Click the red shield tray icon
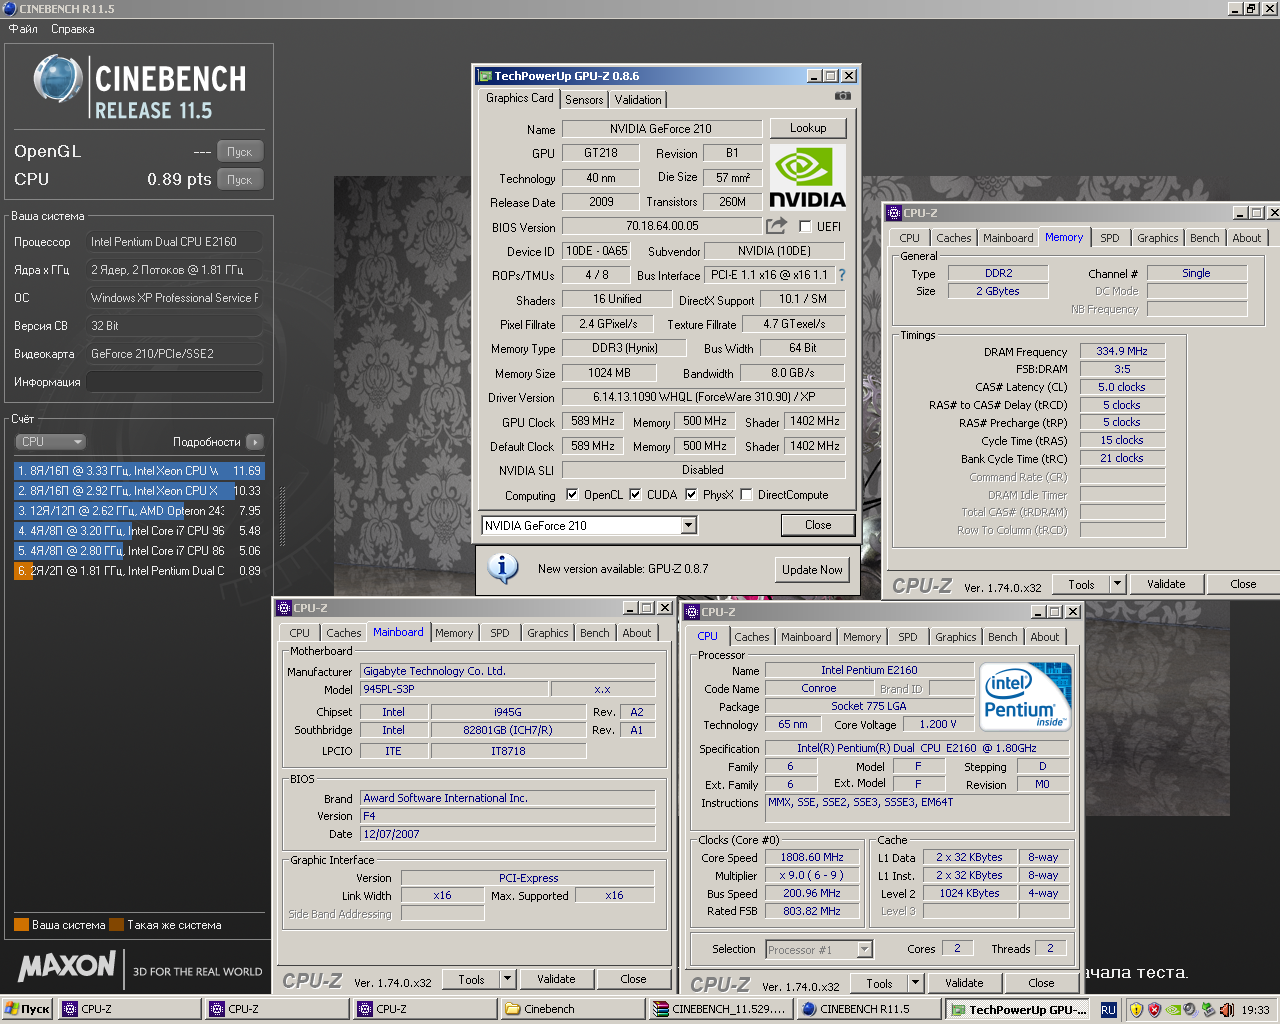 (x=1154, y=1010)
